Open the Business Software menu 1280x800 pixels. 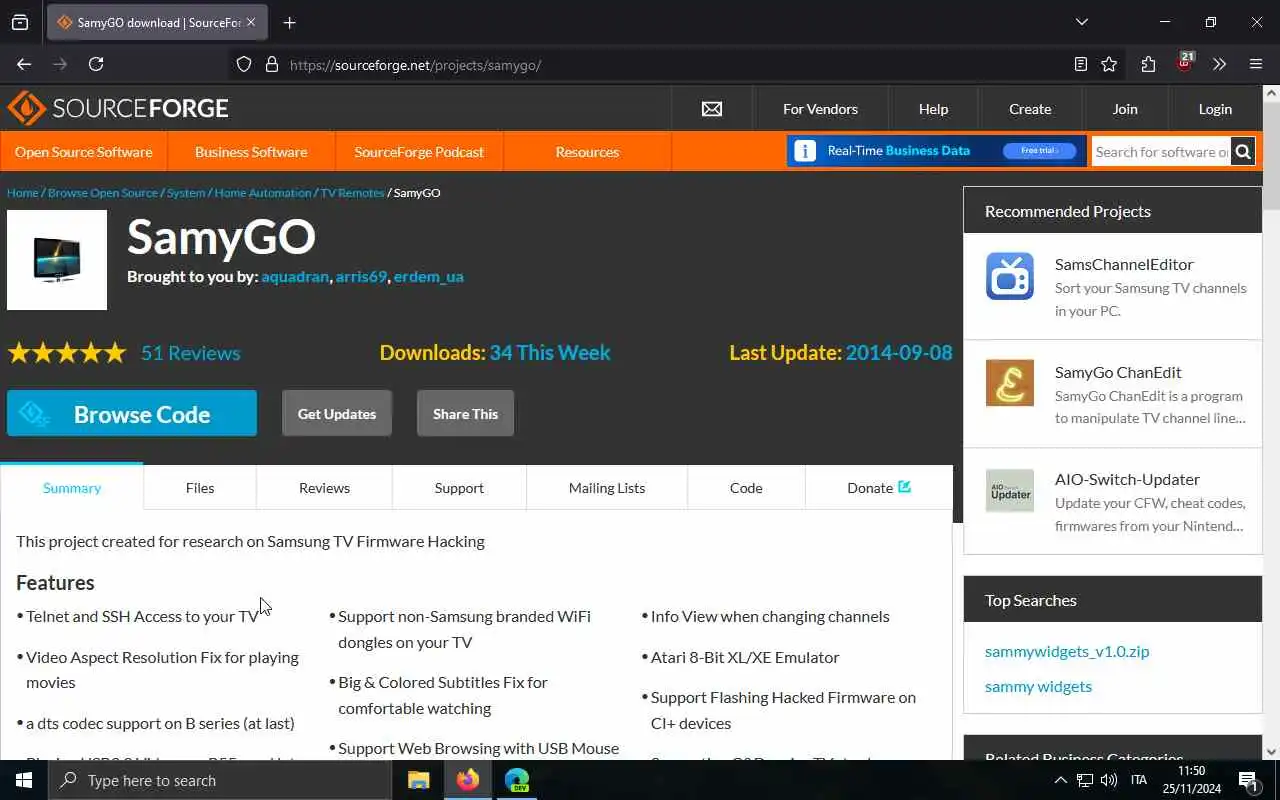[251, 152]
